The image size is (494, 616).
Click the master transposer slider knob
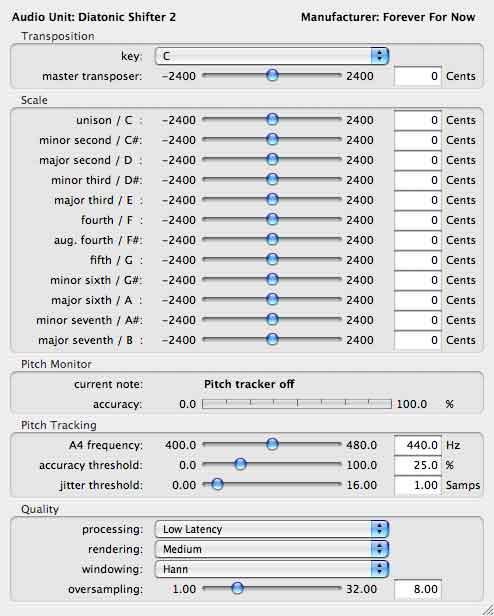pyautogui.click(x=272, y=75)
